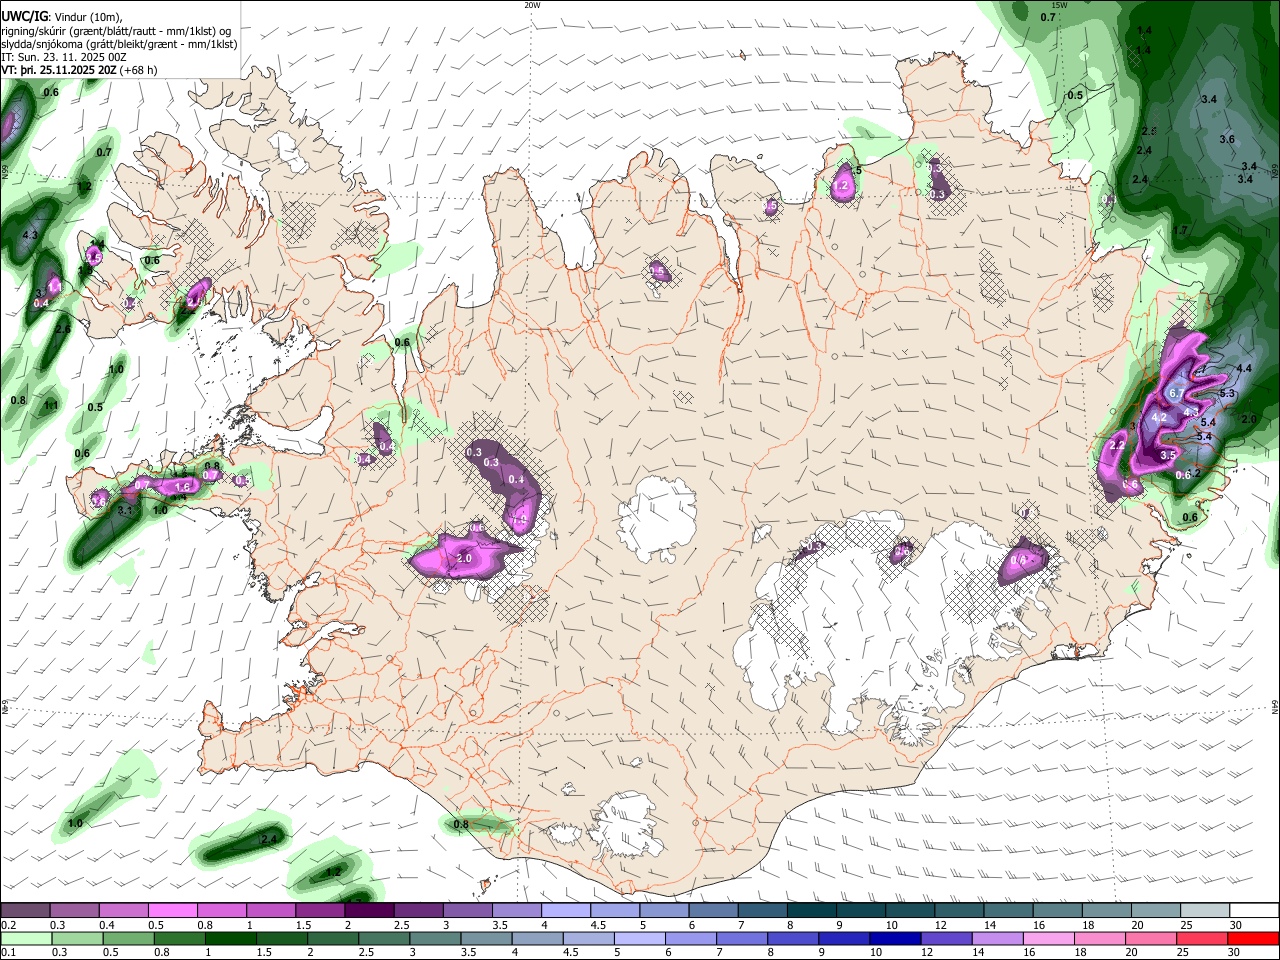The width and height of the screenshot is (1280, 960).
Task: Click the 'Vindur (10m)' heading text
Action: 87,17
